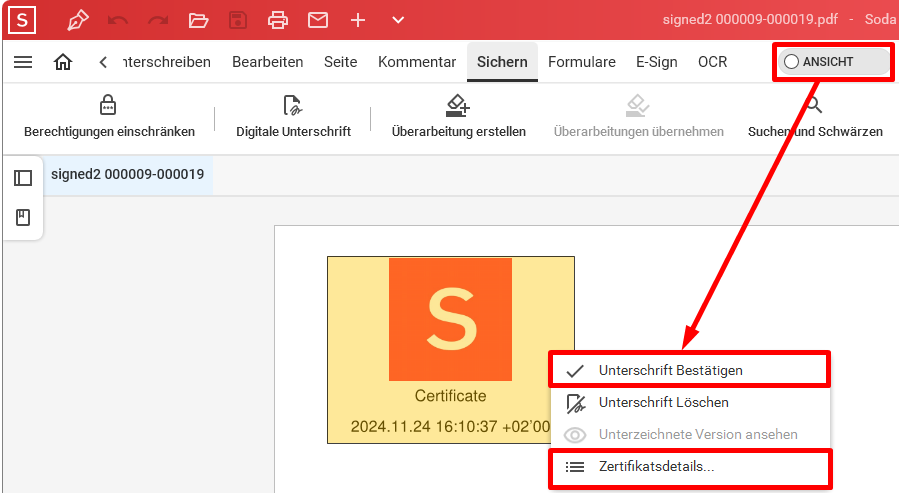Viewport: 899px width, 493px height.
Task: Redo the last action
Action: pos(158,21)
